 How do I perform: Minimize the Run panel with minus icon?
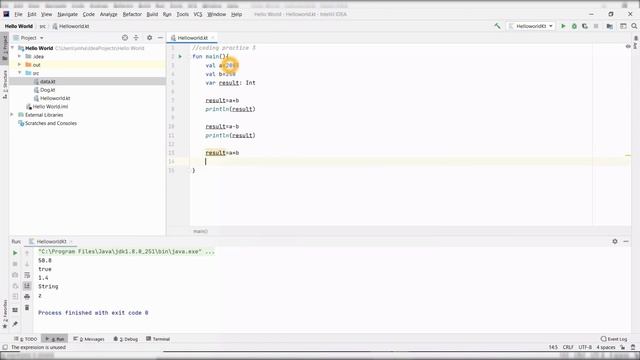point(626,242)
